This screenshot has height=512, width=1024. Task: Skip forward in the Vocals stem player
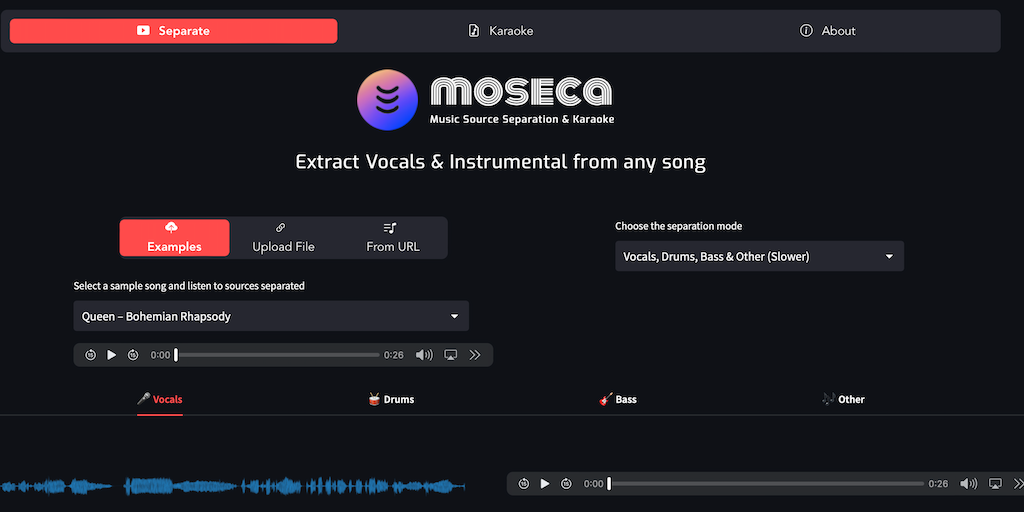566,483
